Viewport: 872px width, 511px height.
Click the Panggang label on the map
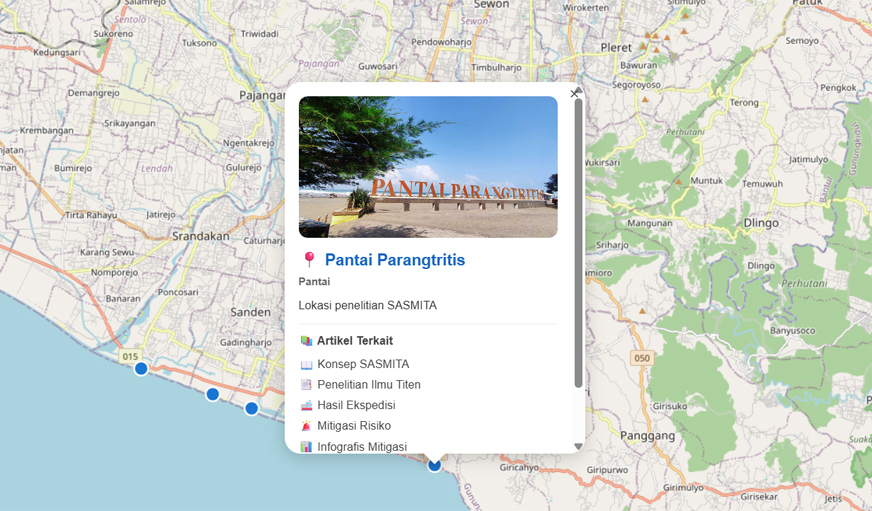647,436
